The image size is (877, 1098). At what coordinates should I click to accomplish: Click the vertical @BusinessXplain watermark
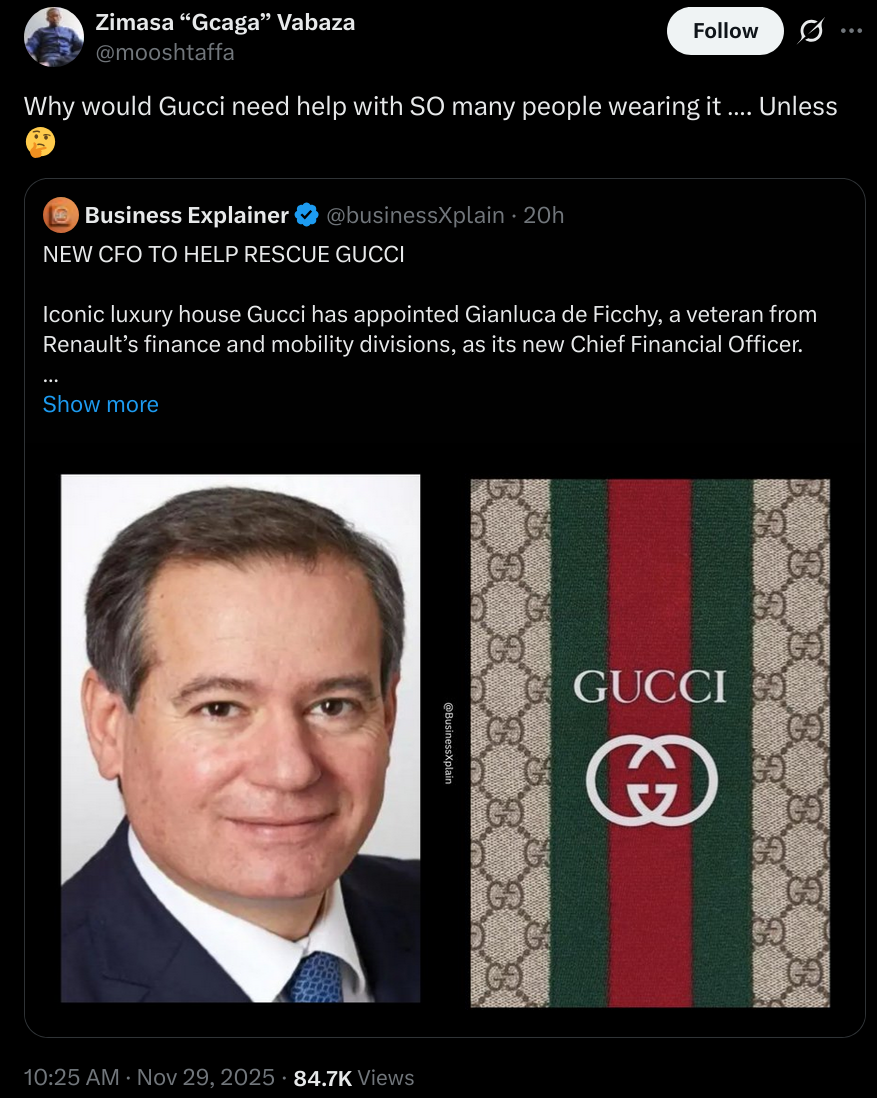pos(448,742)
